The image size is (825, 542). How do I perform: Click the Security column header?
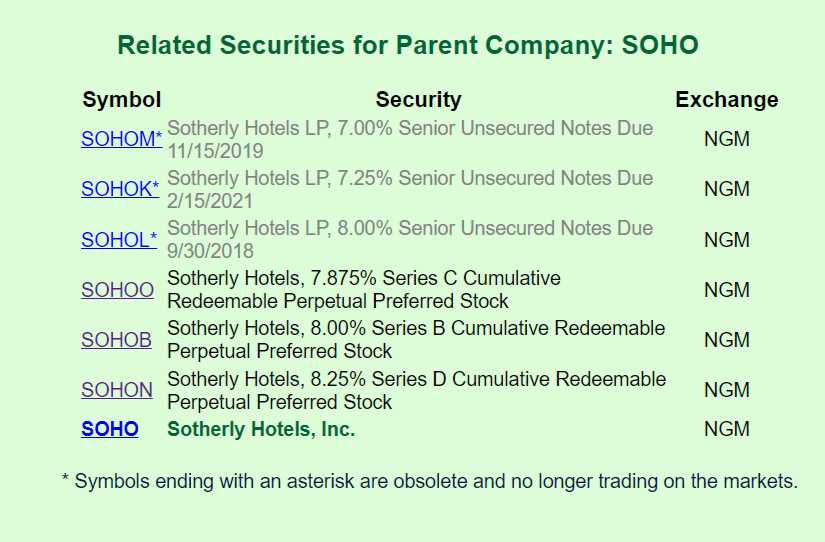(418, 100)
